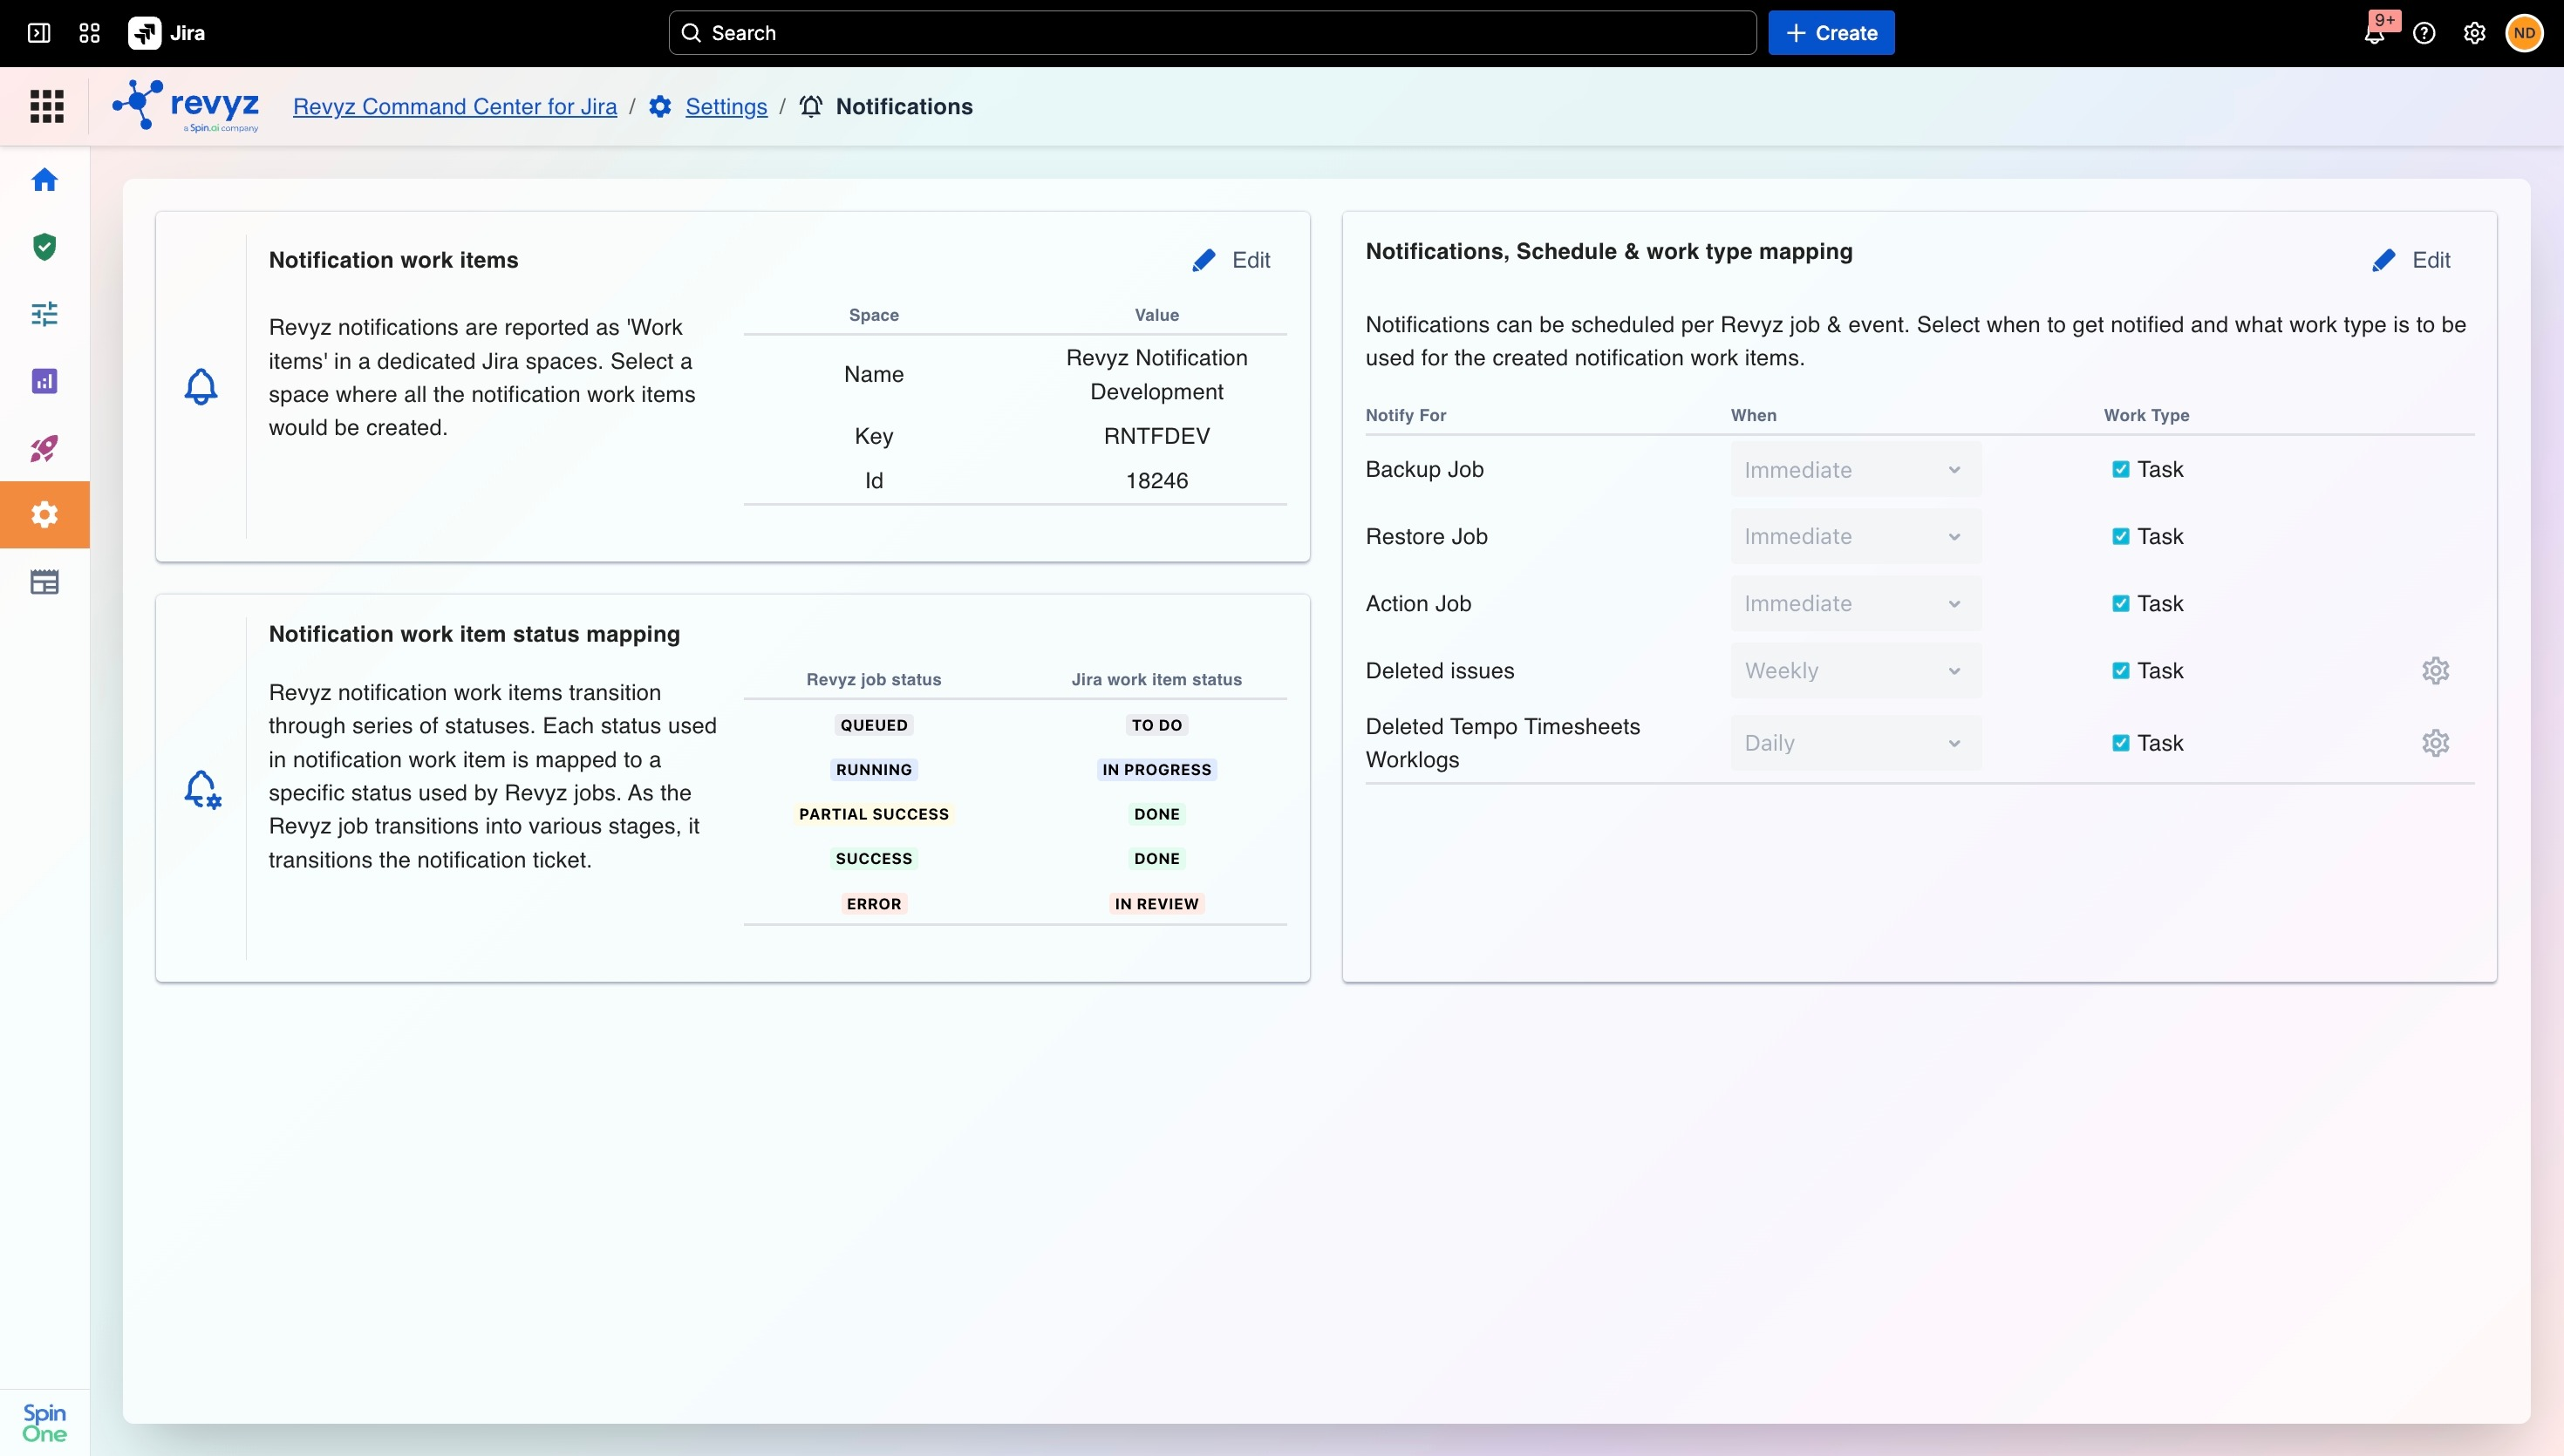Viewport: 2564px width, 1456px height.
Task: Click the Jira Search field
Action: click(x=1212, y=33)
